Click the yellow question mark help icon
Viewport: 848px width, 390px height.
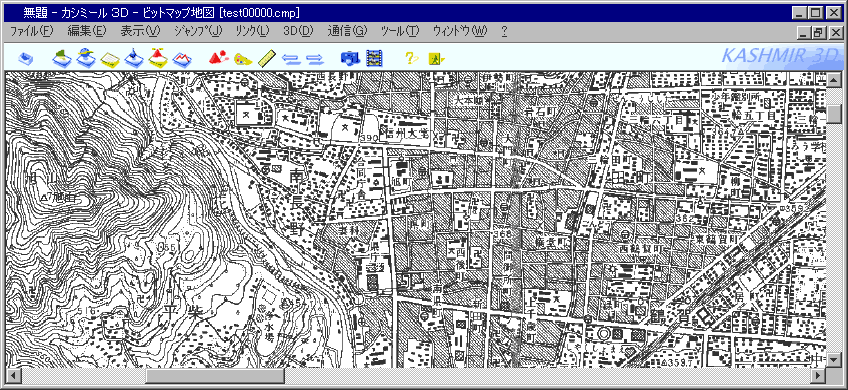(412, 58)
